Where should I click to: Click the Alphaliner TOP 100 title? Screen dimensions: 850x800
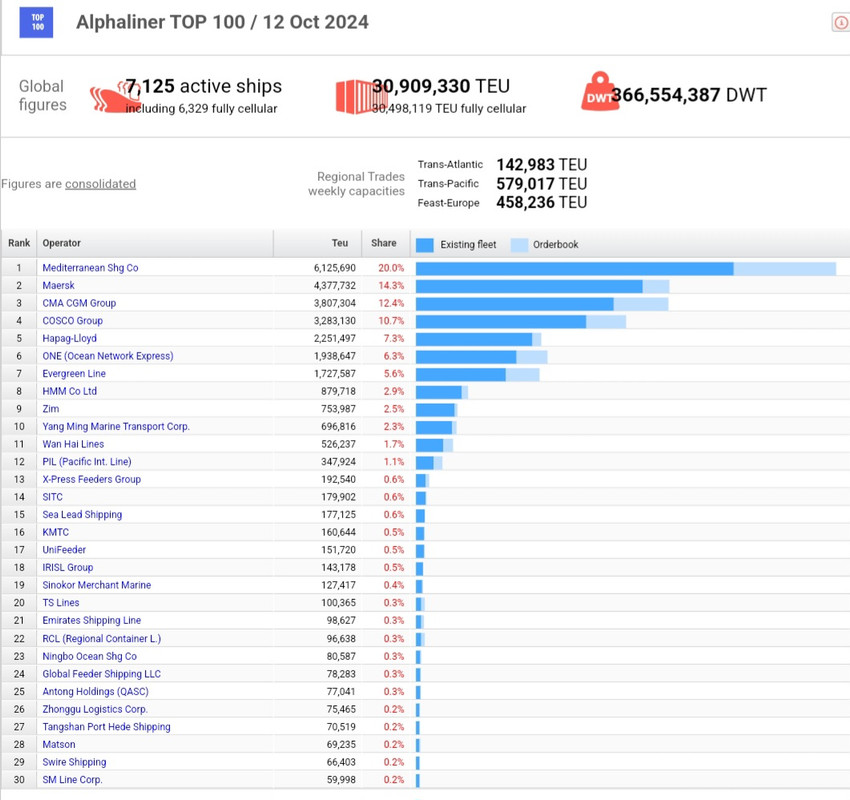(x=222, y=22)
